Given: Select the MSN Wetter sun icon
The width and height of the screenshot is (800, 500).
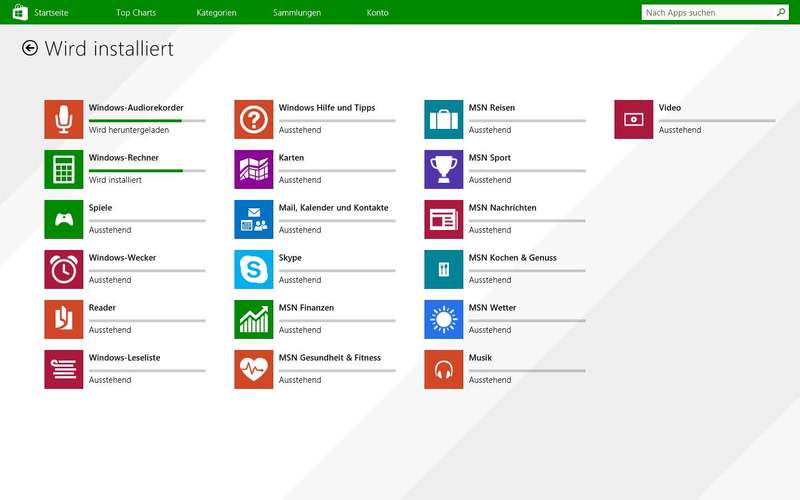Looking at the screenshot, I should pos(444,319).
